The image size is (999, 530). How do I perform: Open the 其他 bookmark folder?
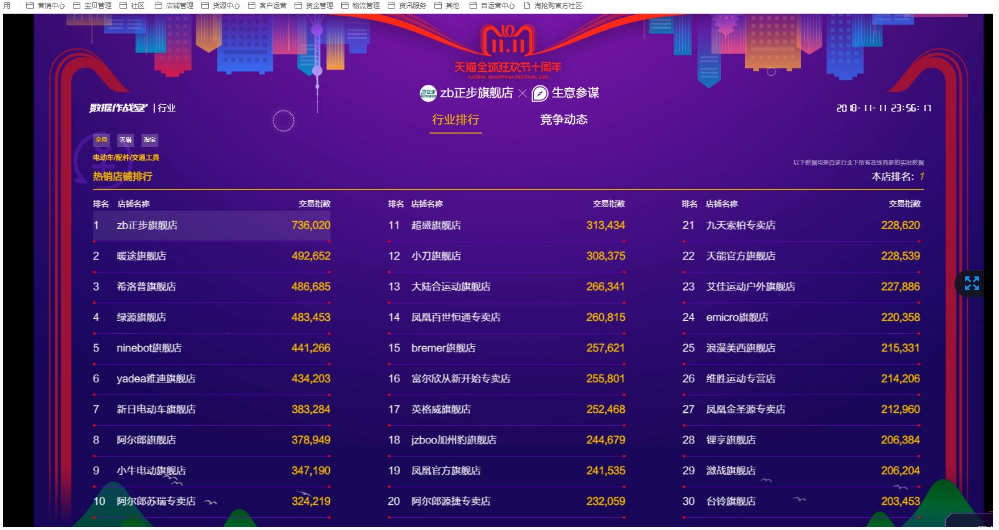447,5
